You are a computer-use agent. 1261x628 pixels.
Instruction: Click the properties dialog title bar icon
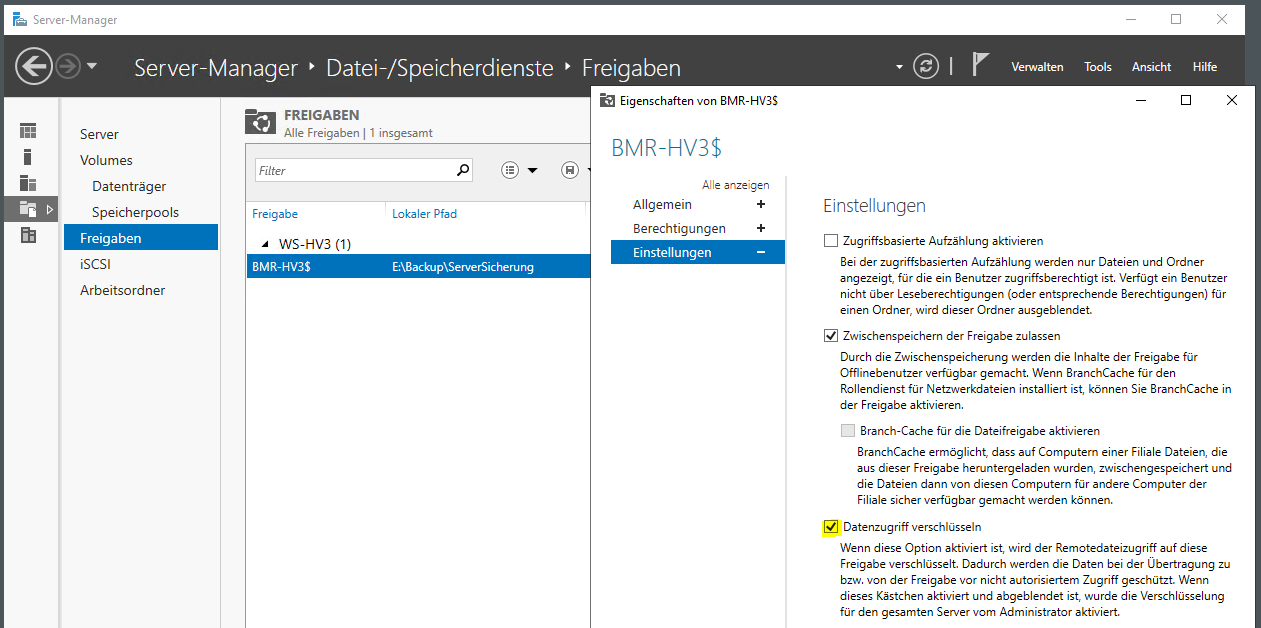[607, 100]
